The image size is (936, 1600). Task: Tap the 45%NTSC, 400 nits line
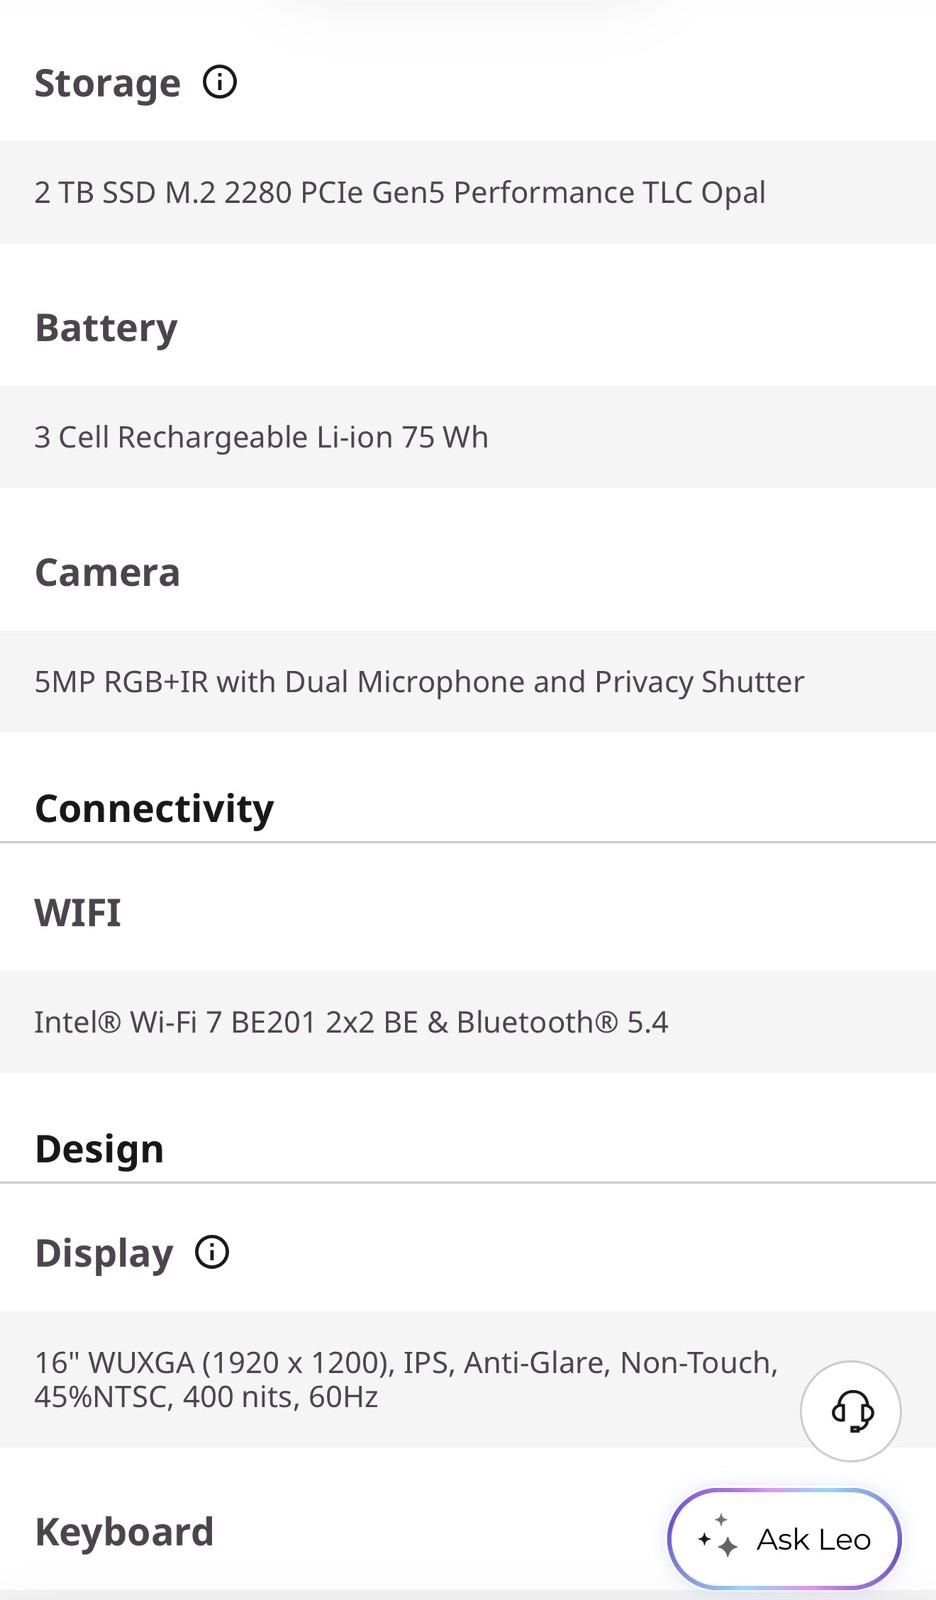206,1397
